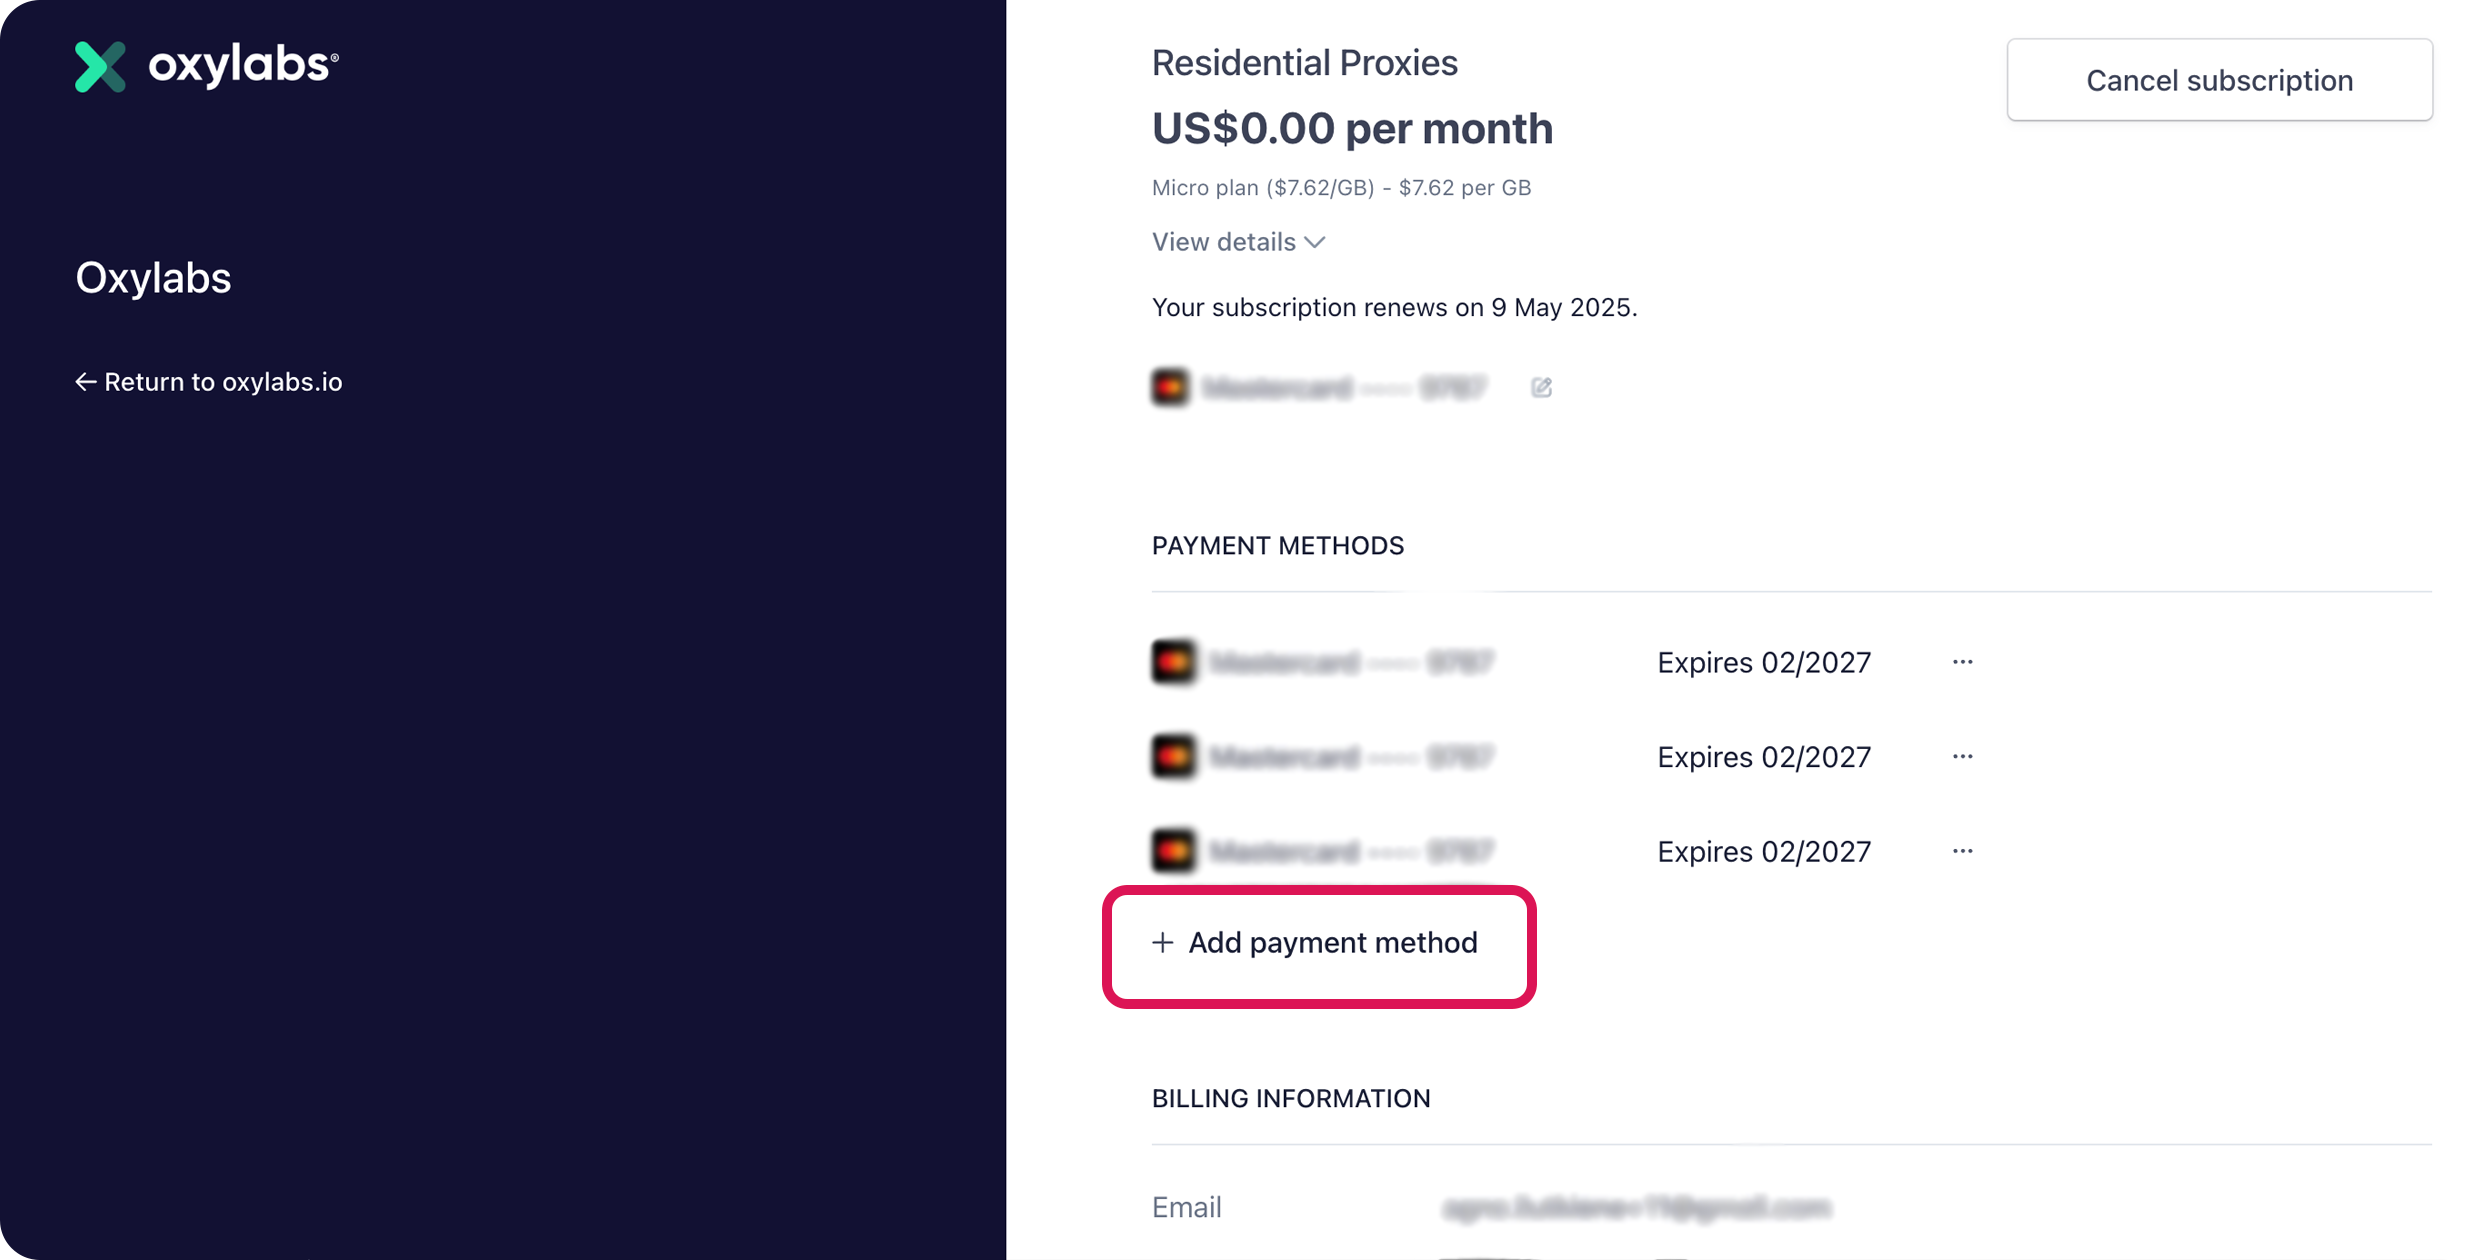This screenshot has width=2479, height=1260.
Task: Select the first card's Expires 02/2027 text
Action: [x=1763, y=662]
